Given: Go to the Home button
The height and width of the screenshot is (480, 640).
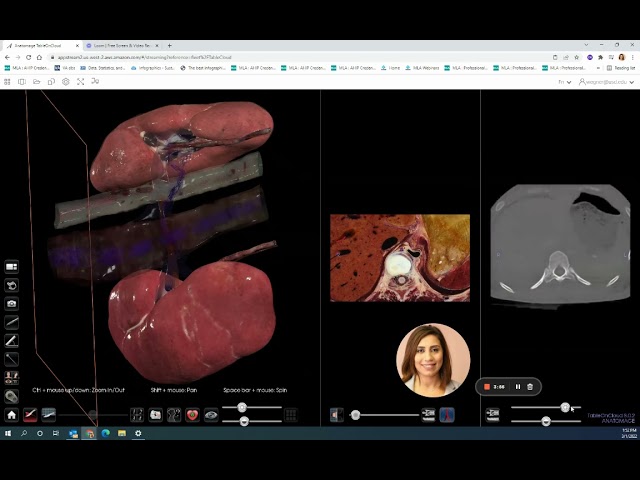Looking at the screenshot, I should click(x=11, y=415).
